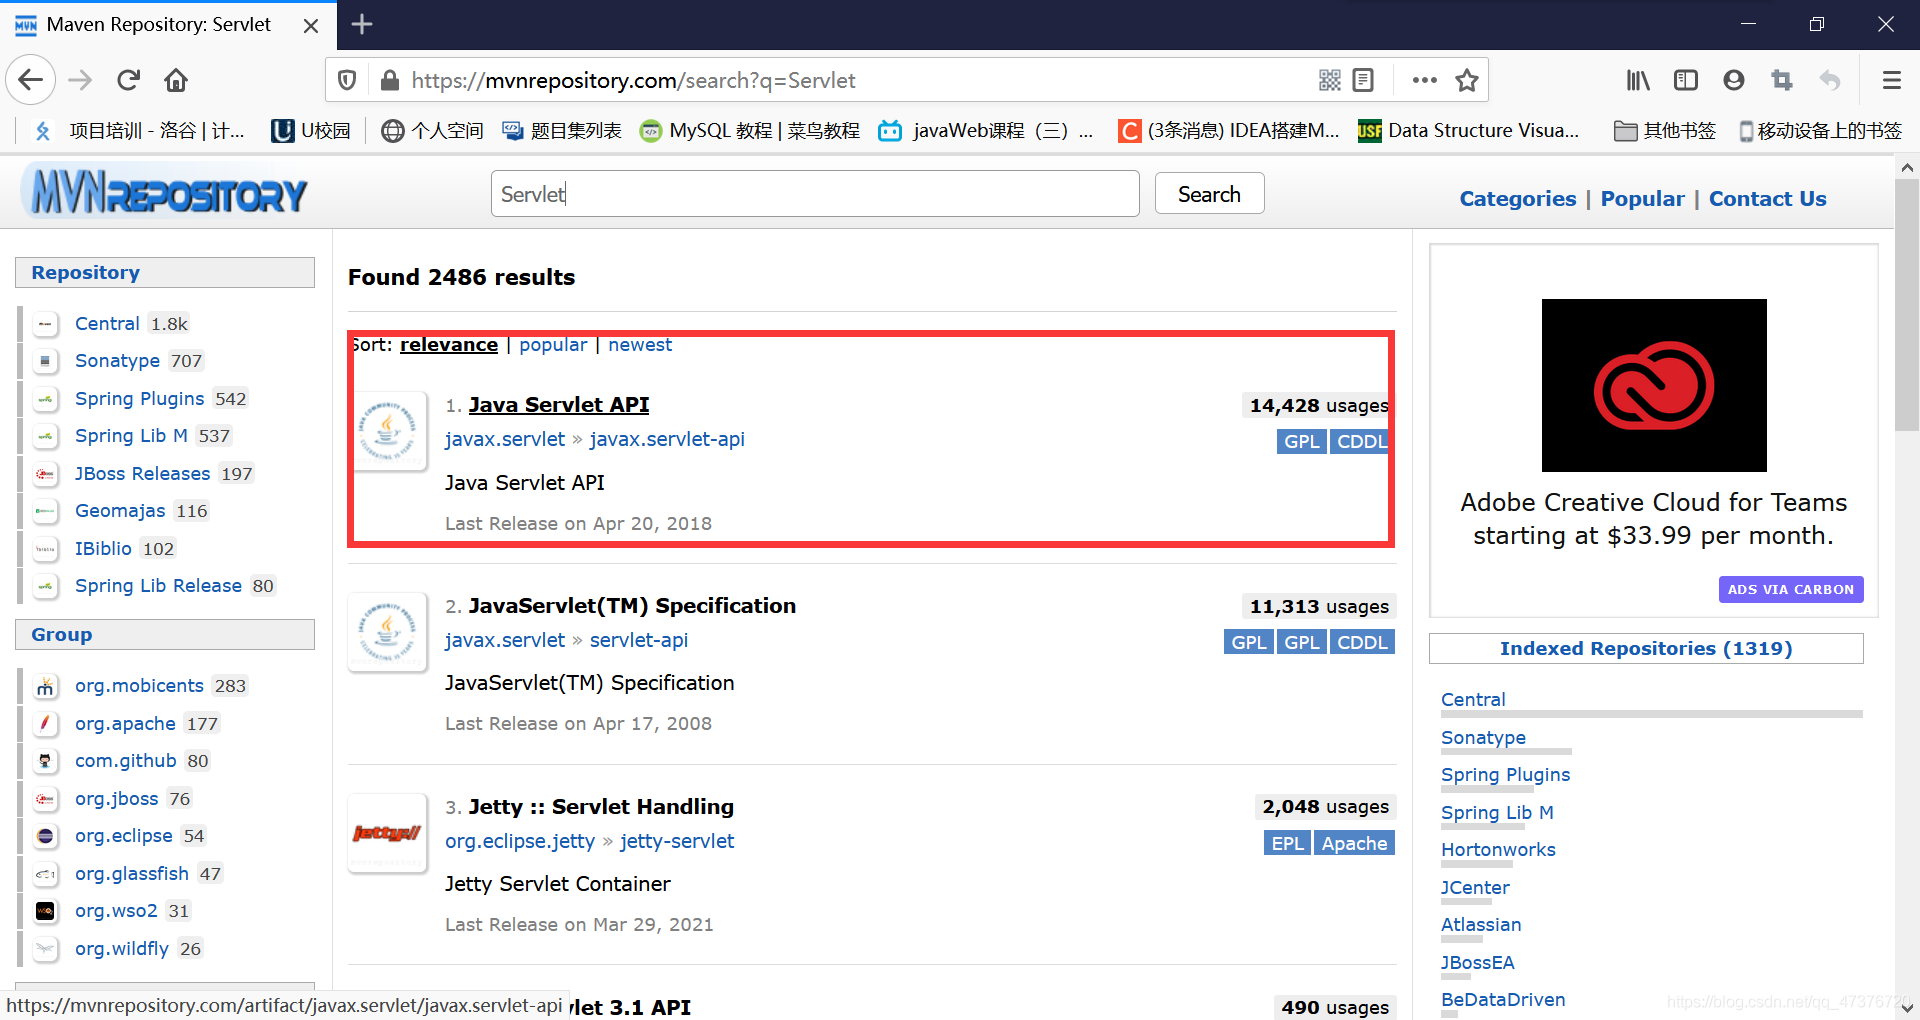Image resolution: width=1920 pixels, height=1020 pixels.
Task: Open the jetty-servlet artifact link
Action: (x=677, y=842)
